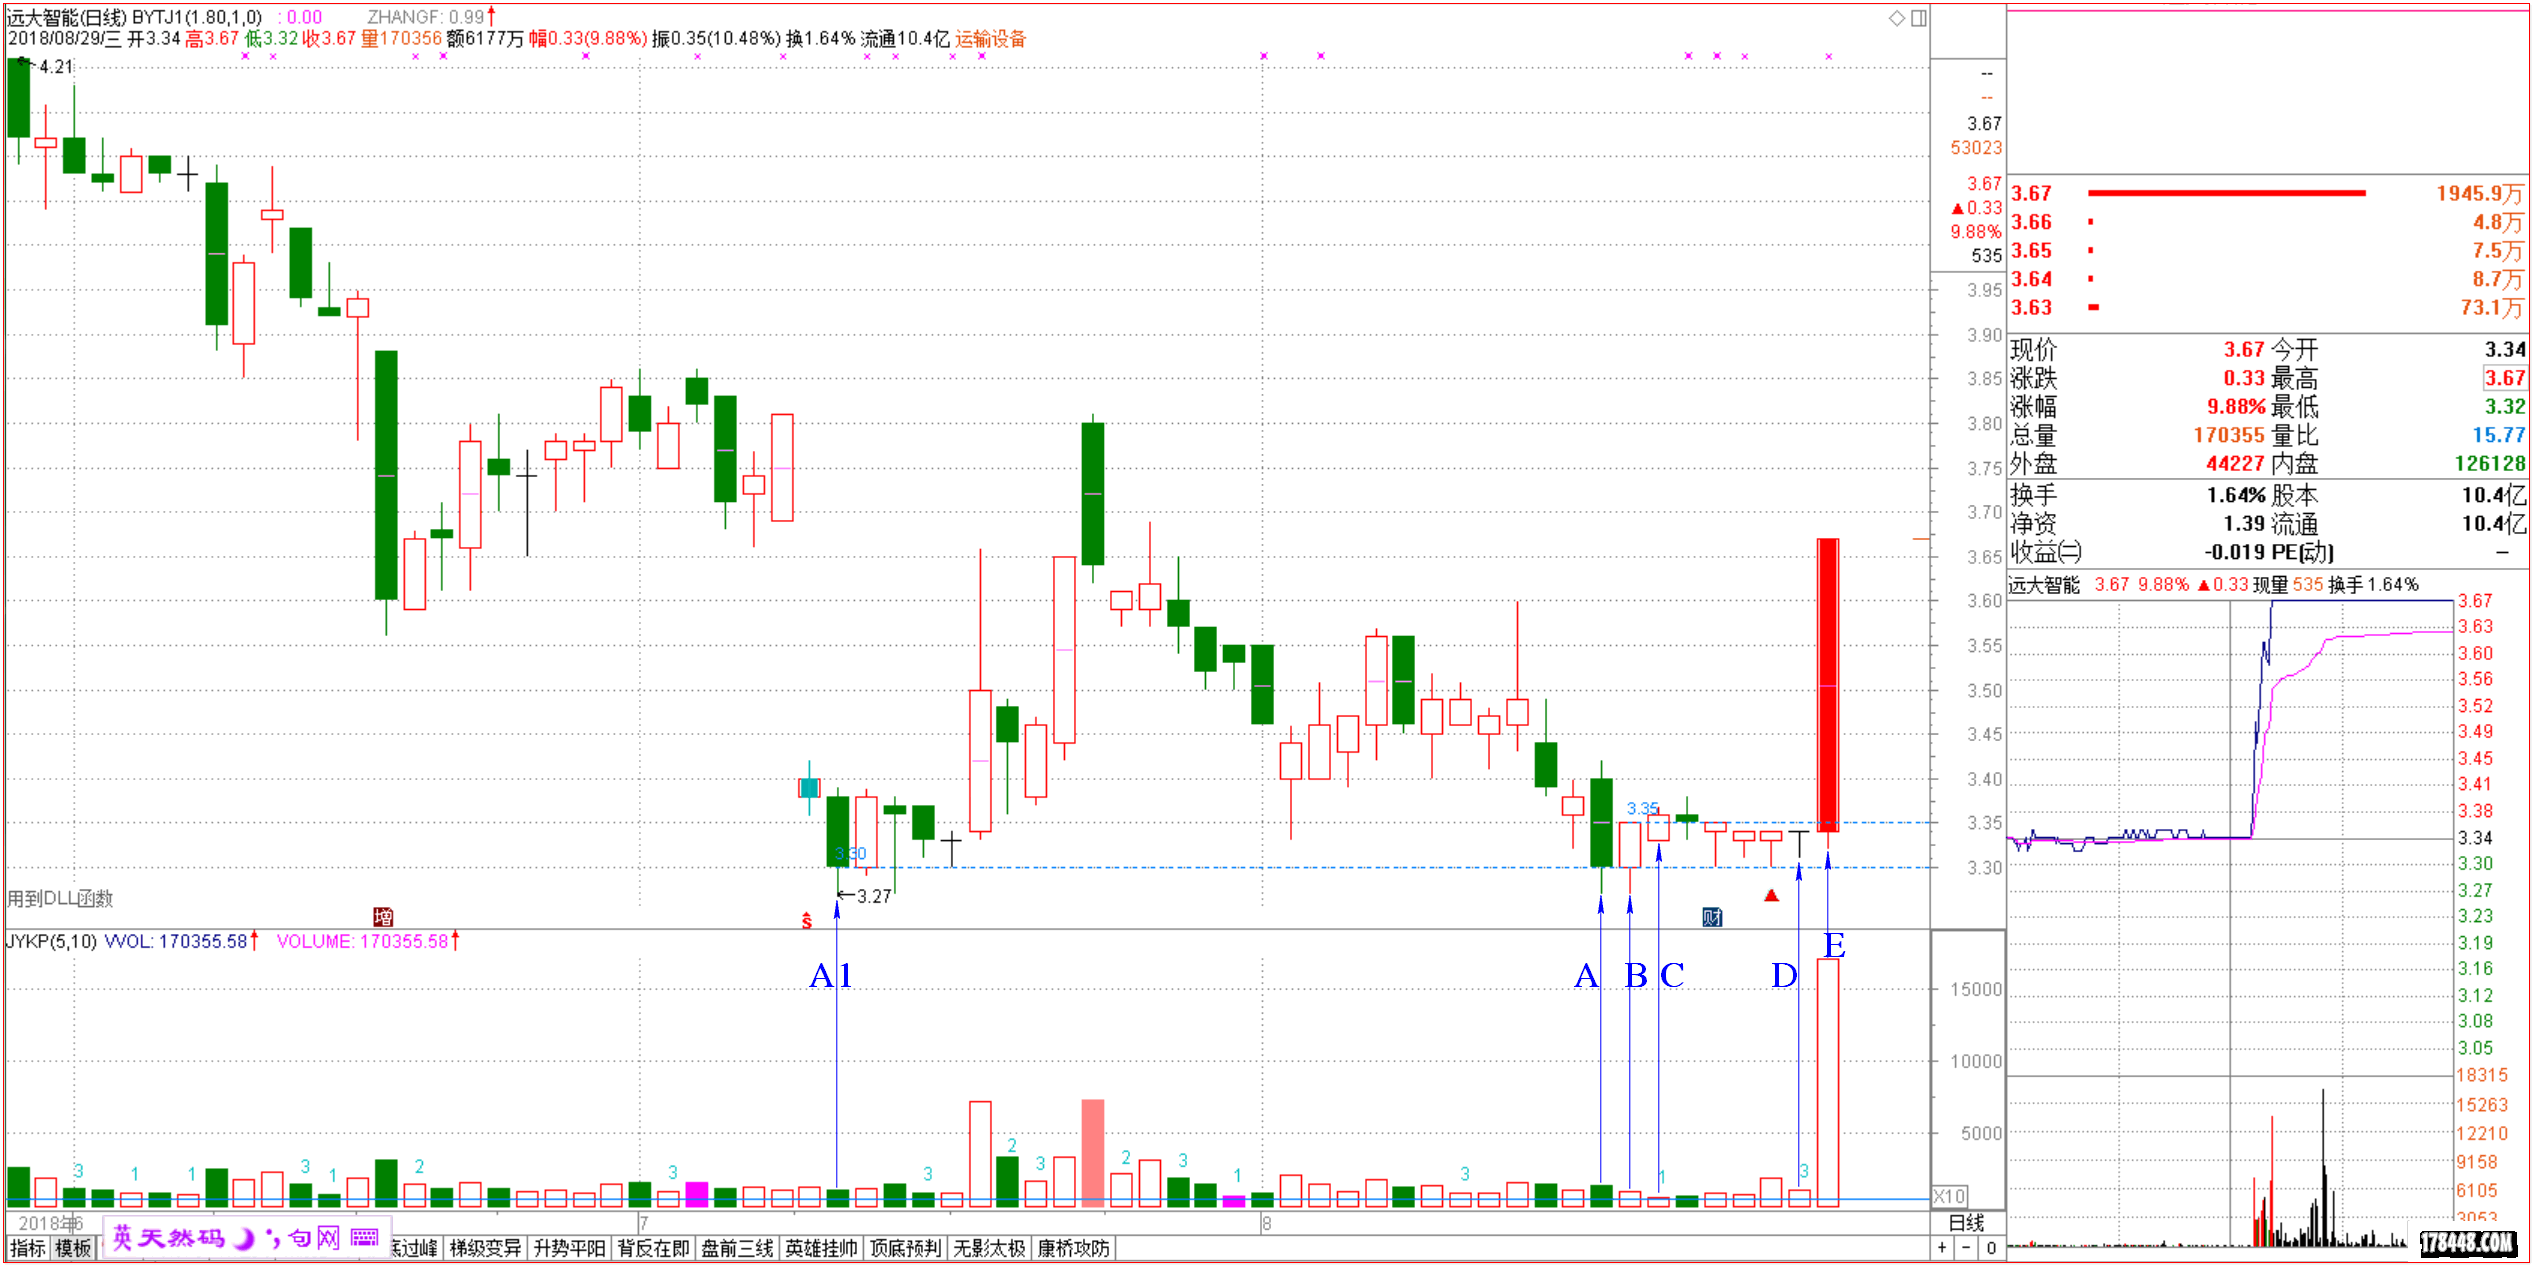The height and width of the screenshot is (1267, 2534).
Task: Click the VOLUME: 170355.58 indicator label
Action: pos(362,941)
